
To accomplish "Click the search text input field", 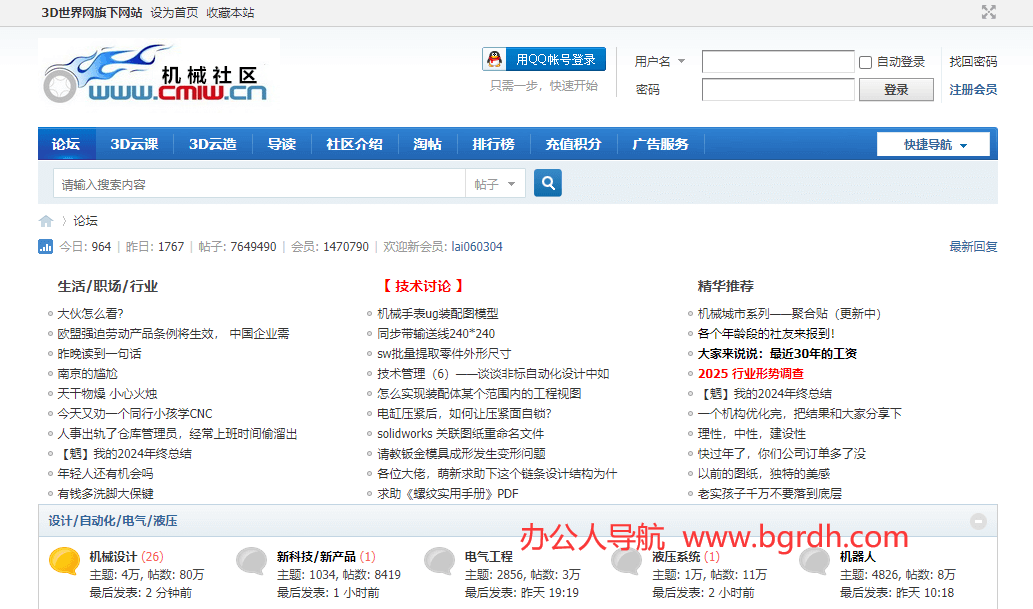I will [x=260, y=184].
